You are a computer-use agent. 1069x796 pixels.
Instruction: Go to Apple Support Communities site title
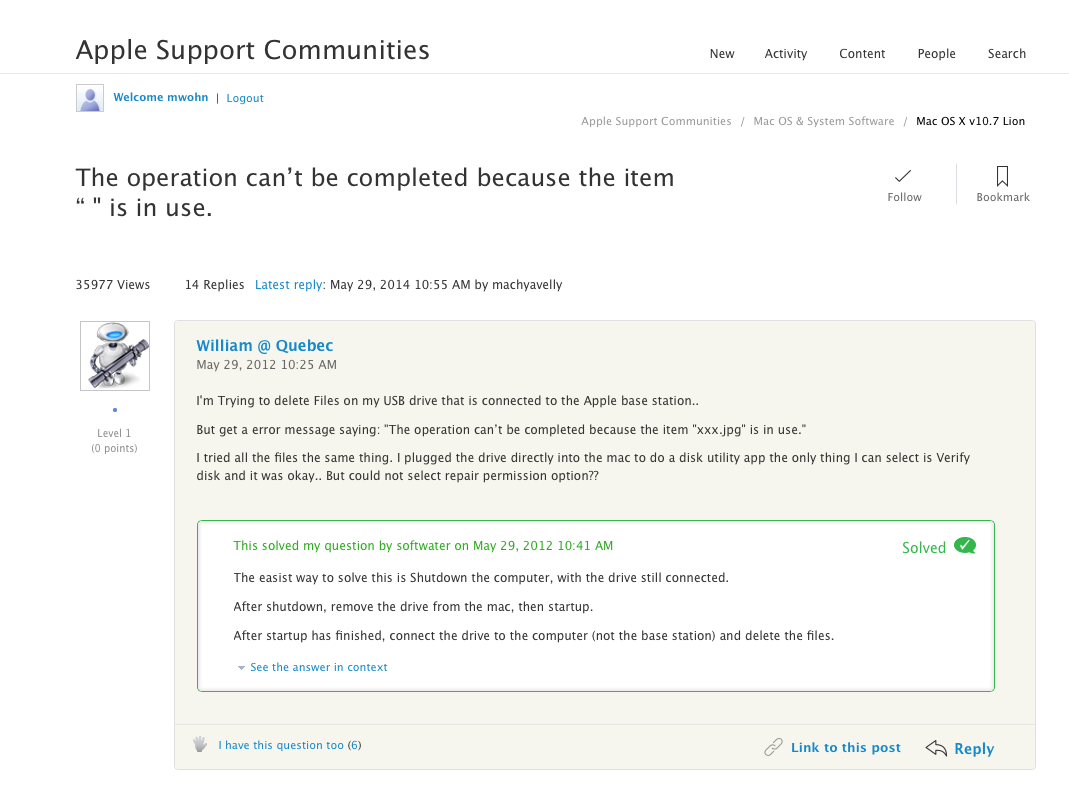[253, 50]
